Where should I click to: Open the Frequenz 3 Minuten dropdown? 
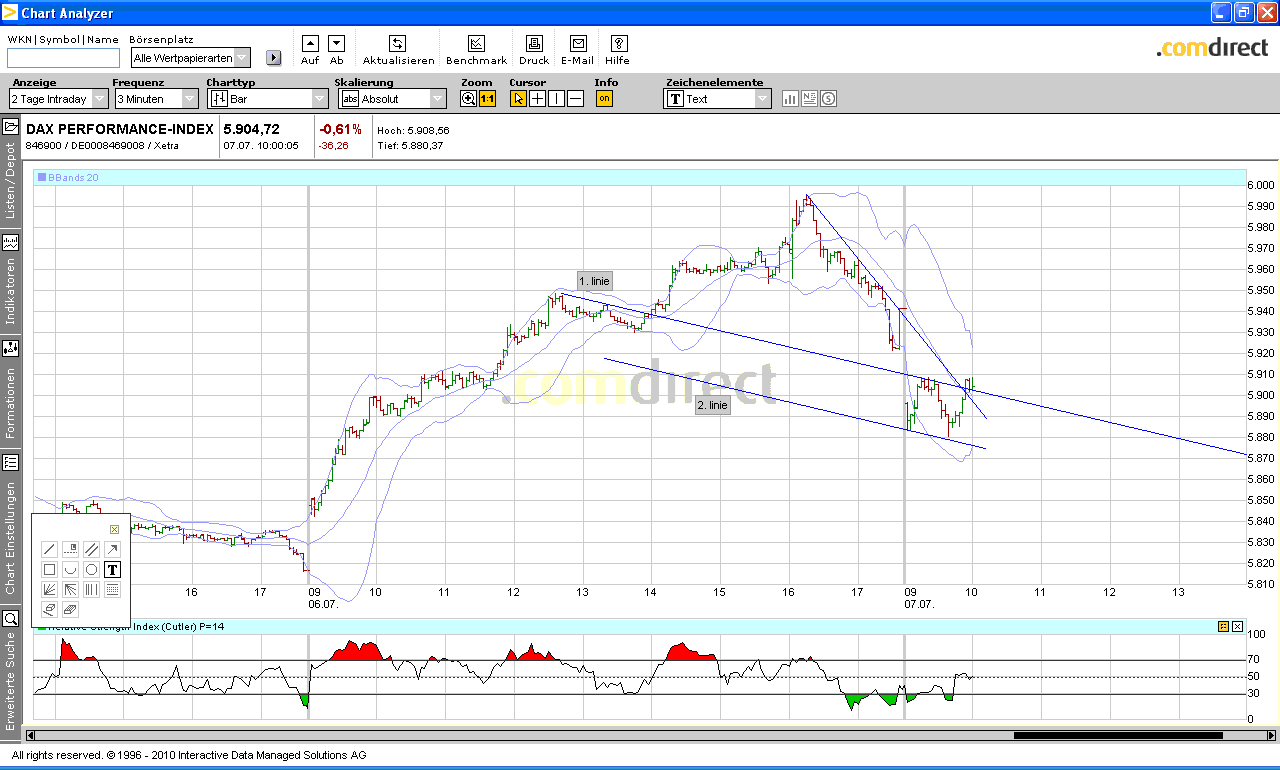coord(157,98)
